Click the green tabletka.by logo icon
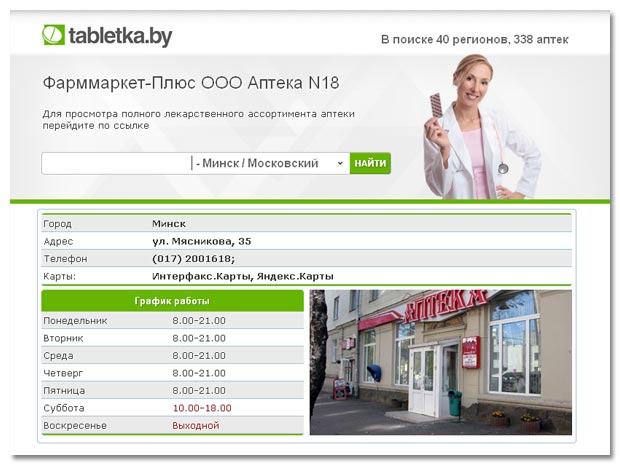The image size is (620, 465). (53, 35)
